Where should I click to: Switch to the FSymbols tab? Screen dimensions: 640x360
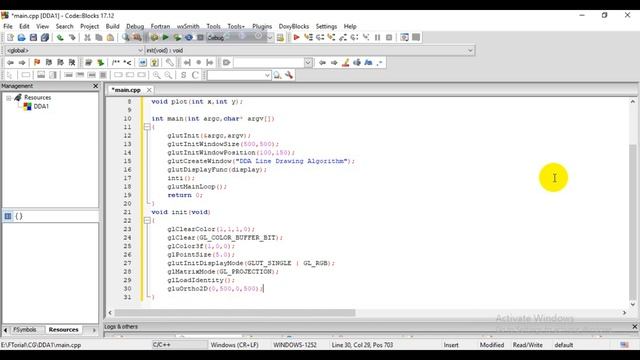pyautogui.click(x=24, y=330)
